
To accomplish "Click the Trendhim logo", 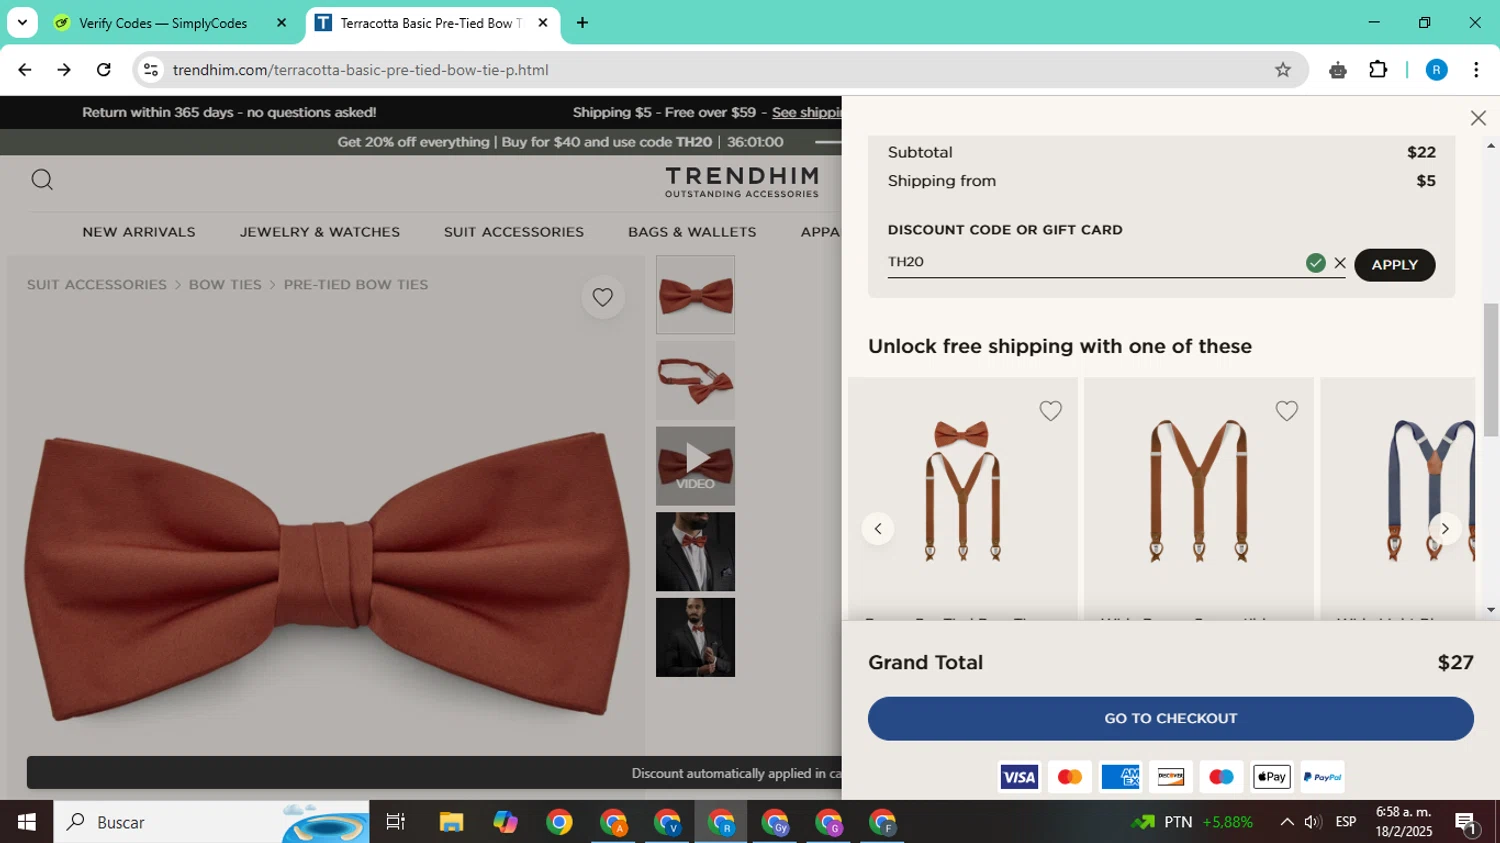I will click(742, 182).
